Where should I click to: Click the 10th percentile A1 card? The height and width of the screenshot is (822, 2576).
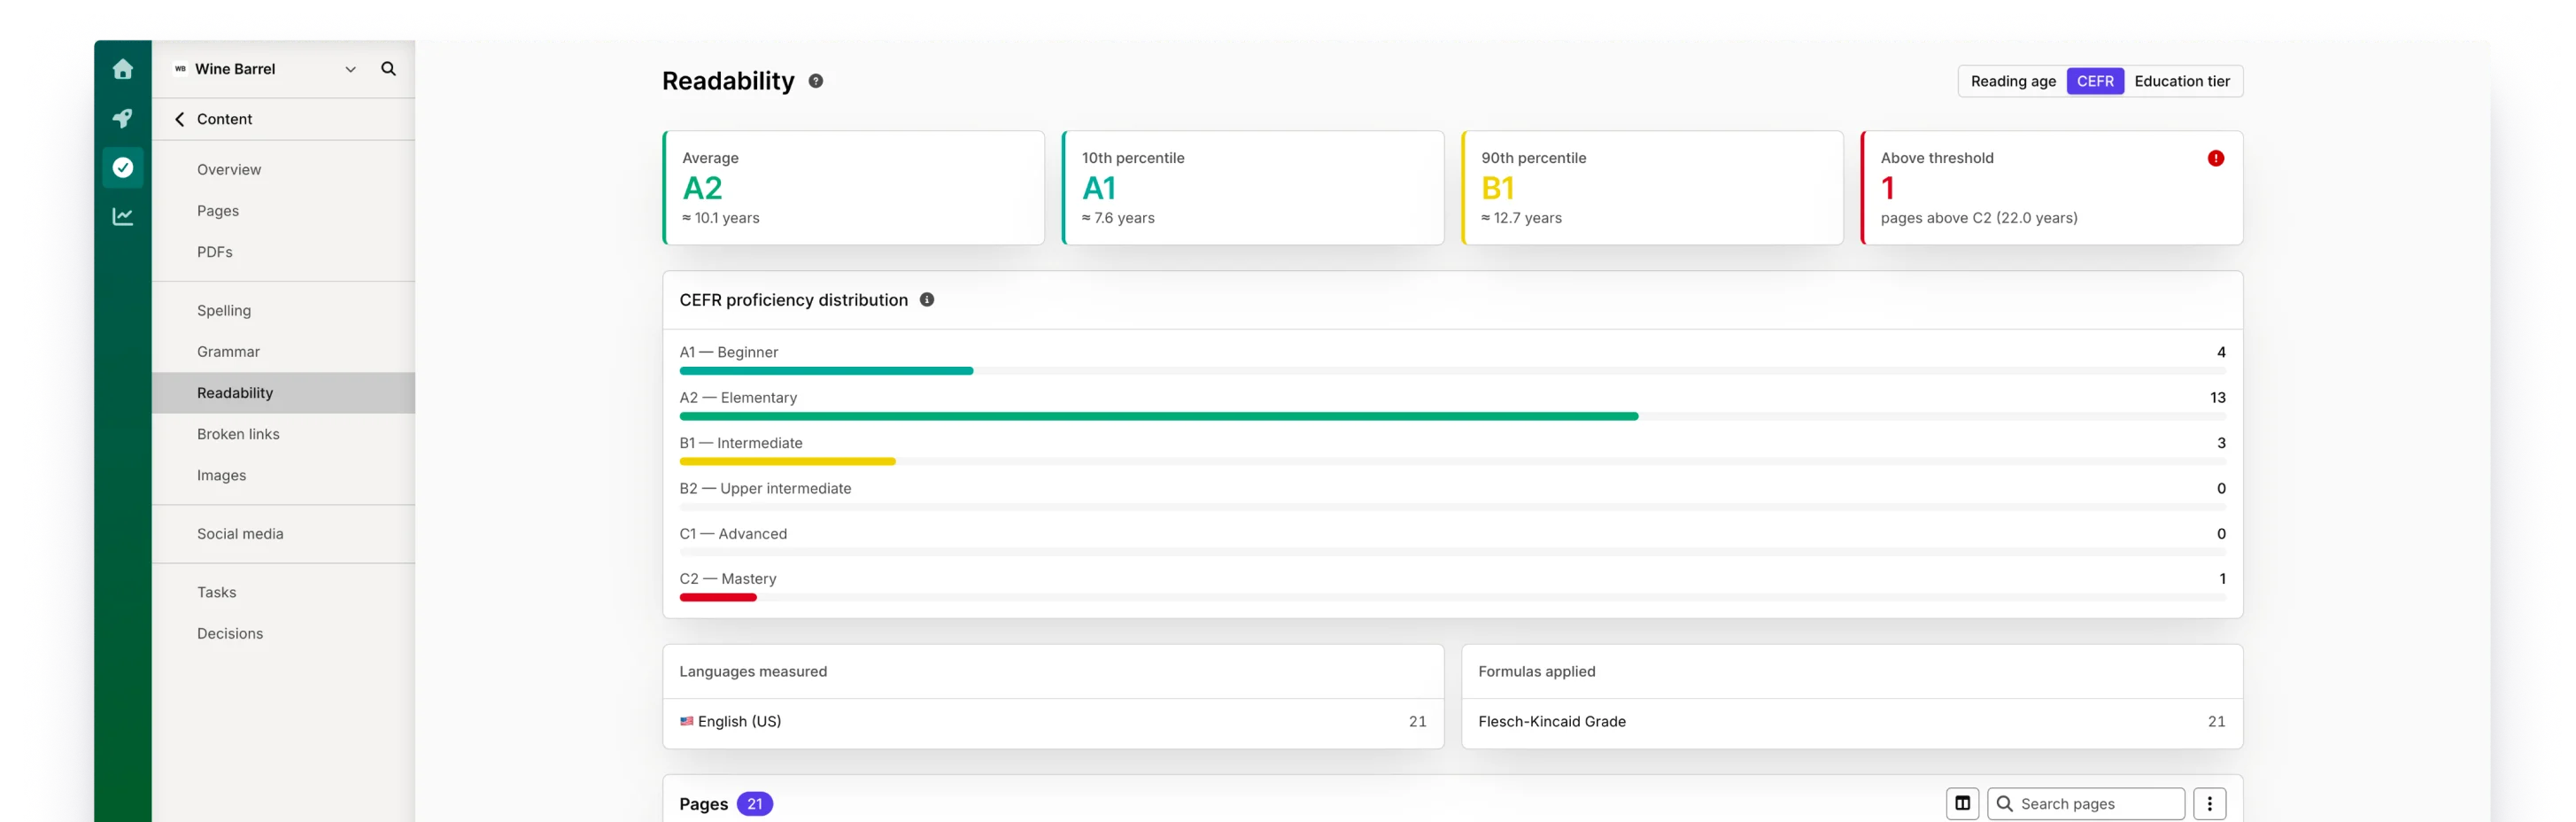pos(1252,188)
